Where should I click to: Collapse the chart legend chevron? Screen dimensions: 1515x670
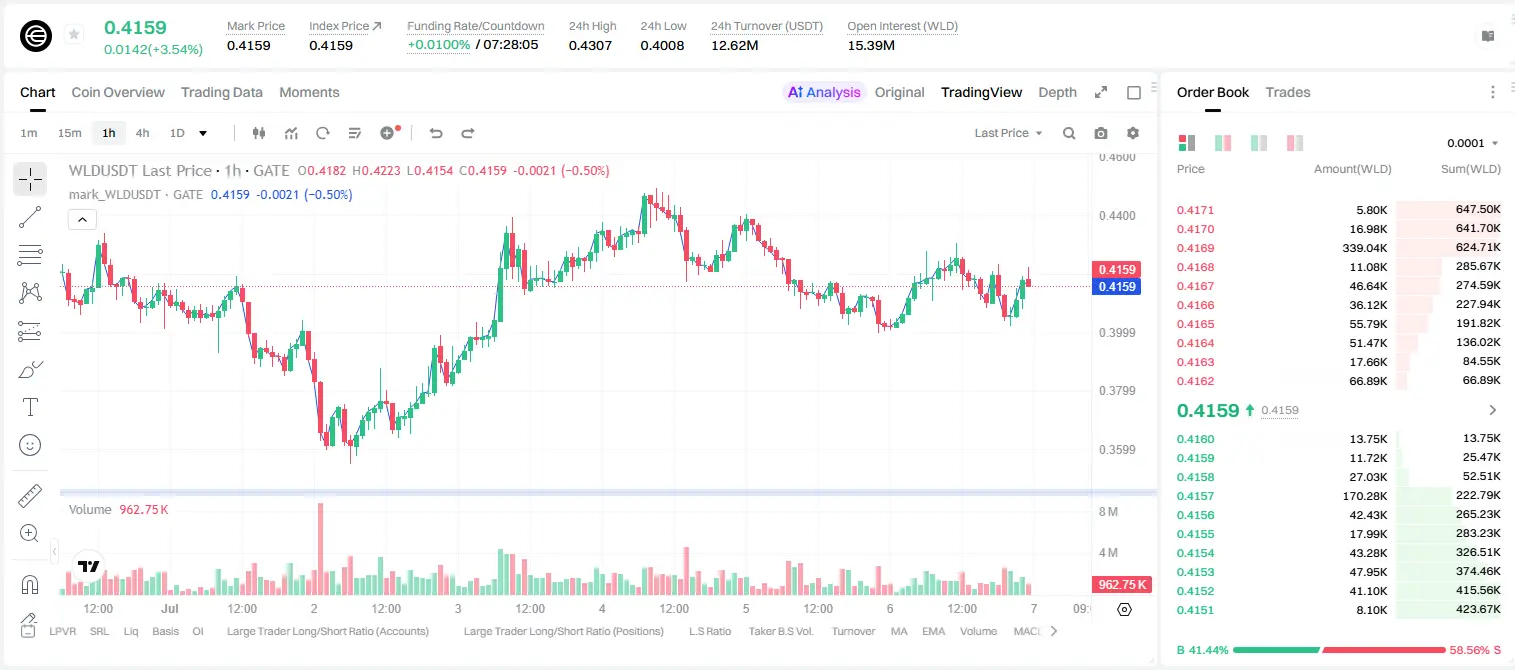[82, 219]
